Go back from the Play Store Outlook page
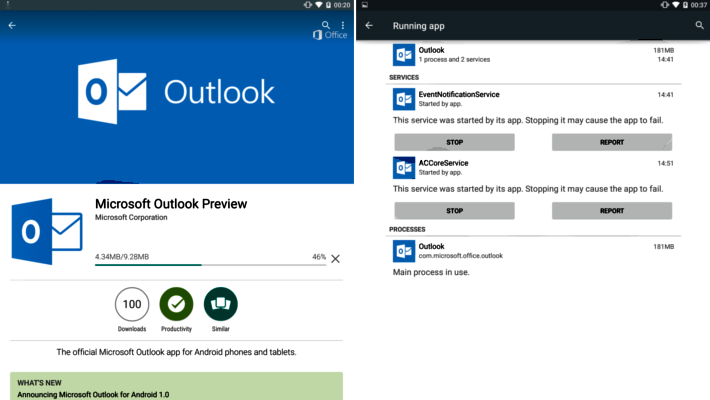This screenshot has height=400, width=710. click(x=12, y=25)
